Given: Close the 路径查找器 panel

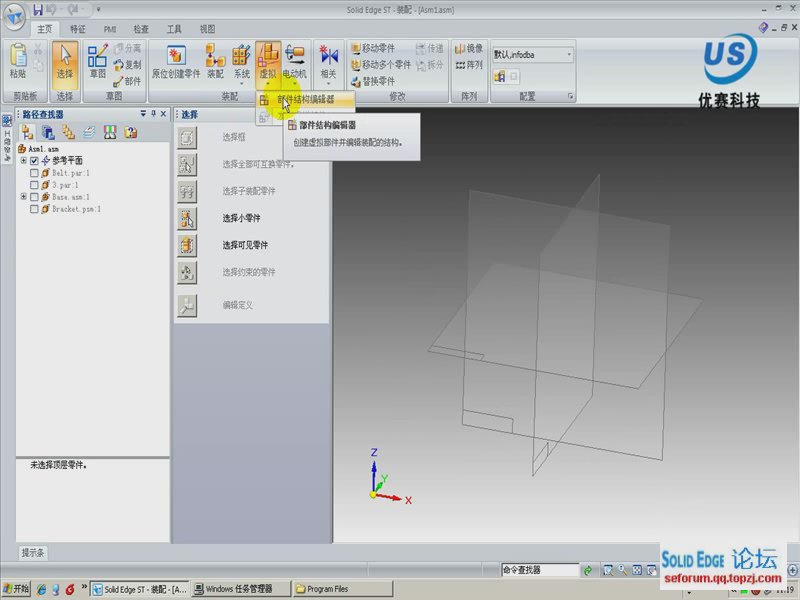Looking at the screenshot, I should (163, 114).
